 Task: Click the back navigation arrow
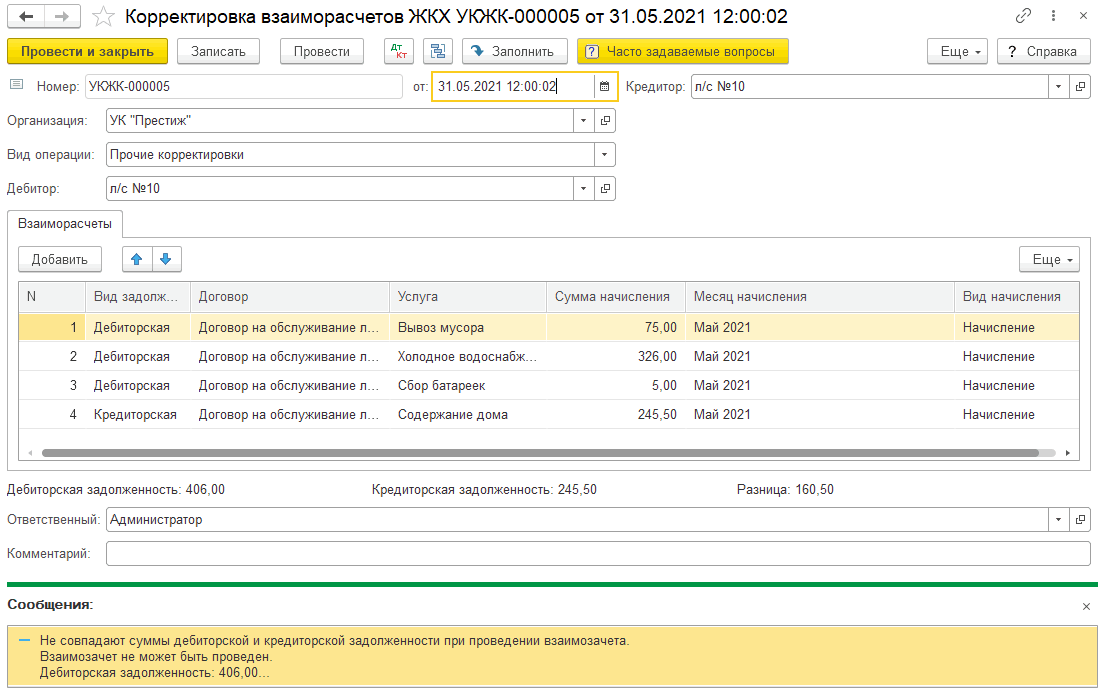[26, 17]
